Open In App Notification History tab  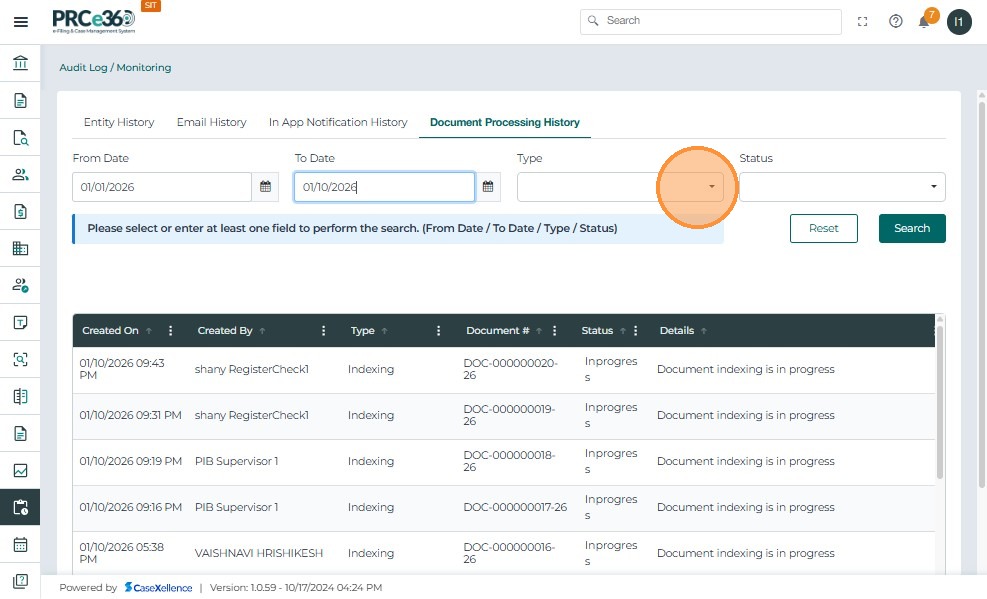click(338, 122)
